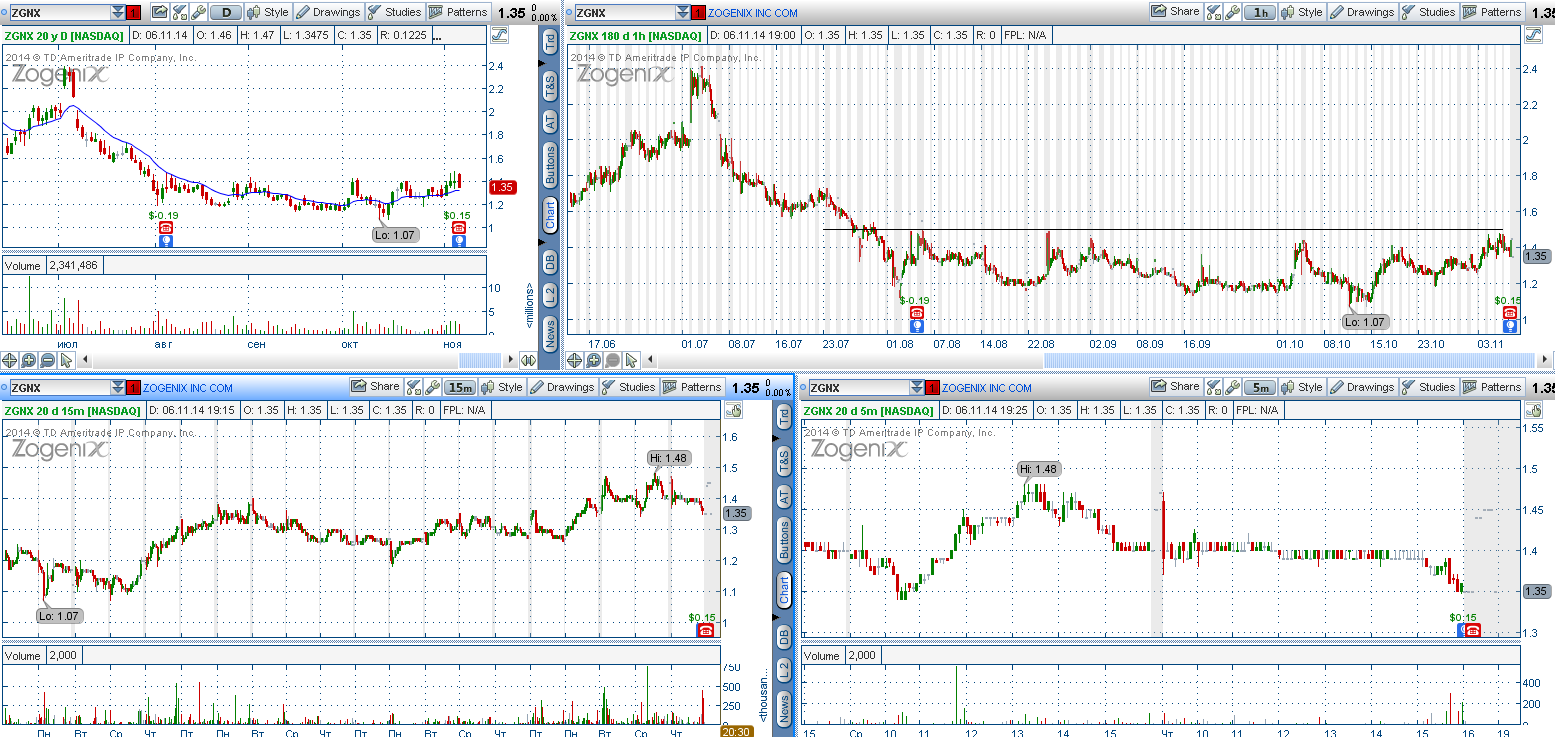The image size is (1555, 737).
Task: Select pointer cursor tool below 1h chart
Action: point(630,360)
